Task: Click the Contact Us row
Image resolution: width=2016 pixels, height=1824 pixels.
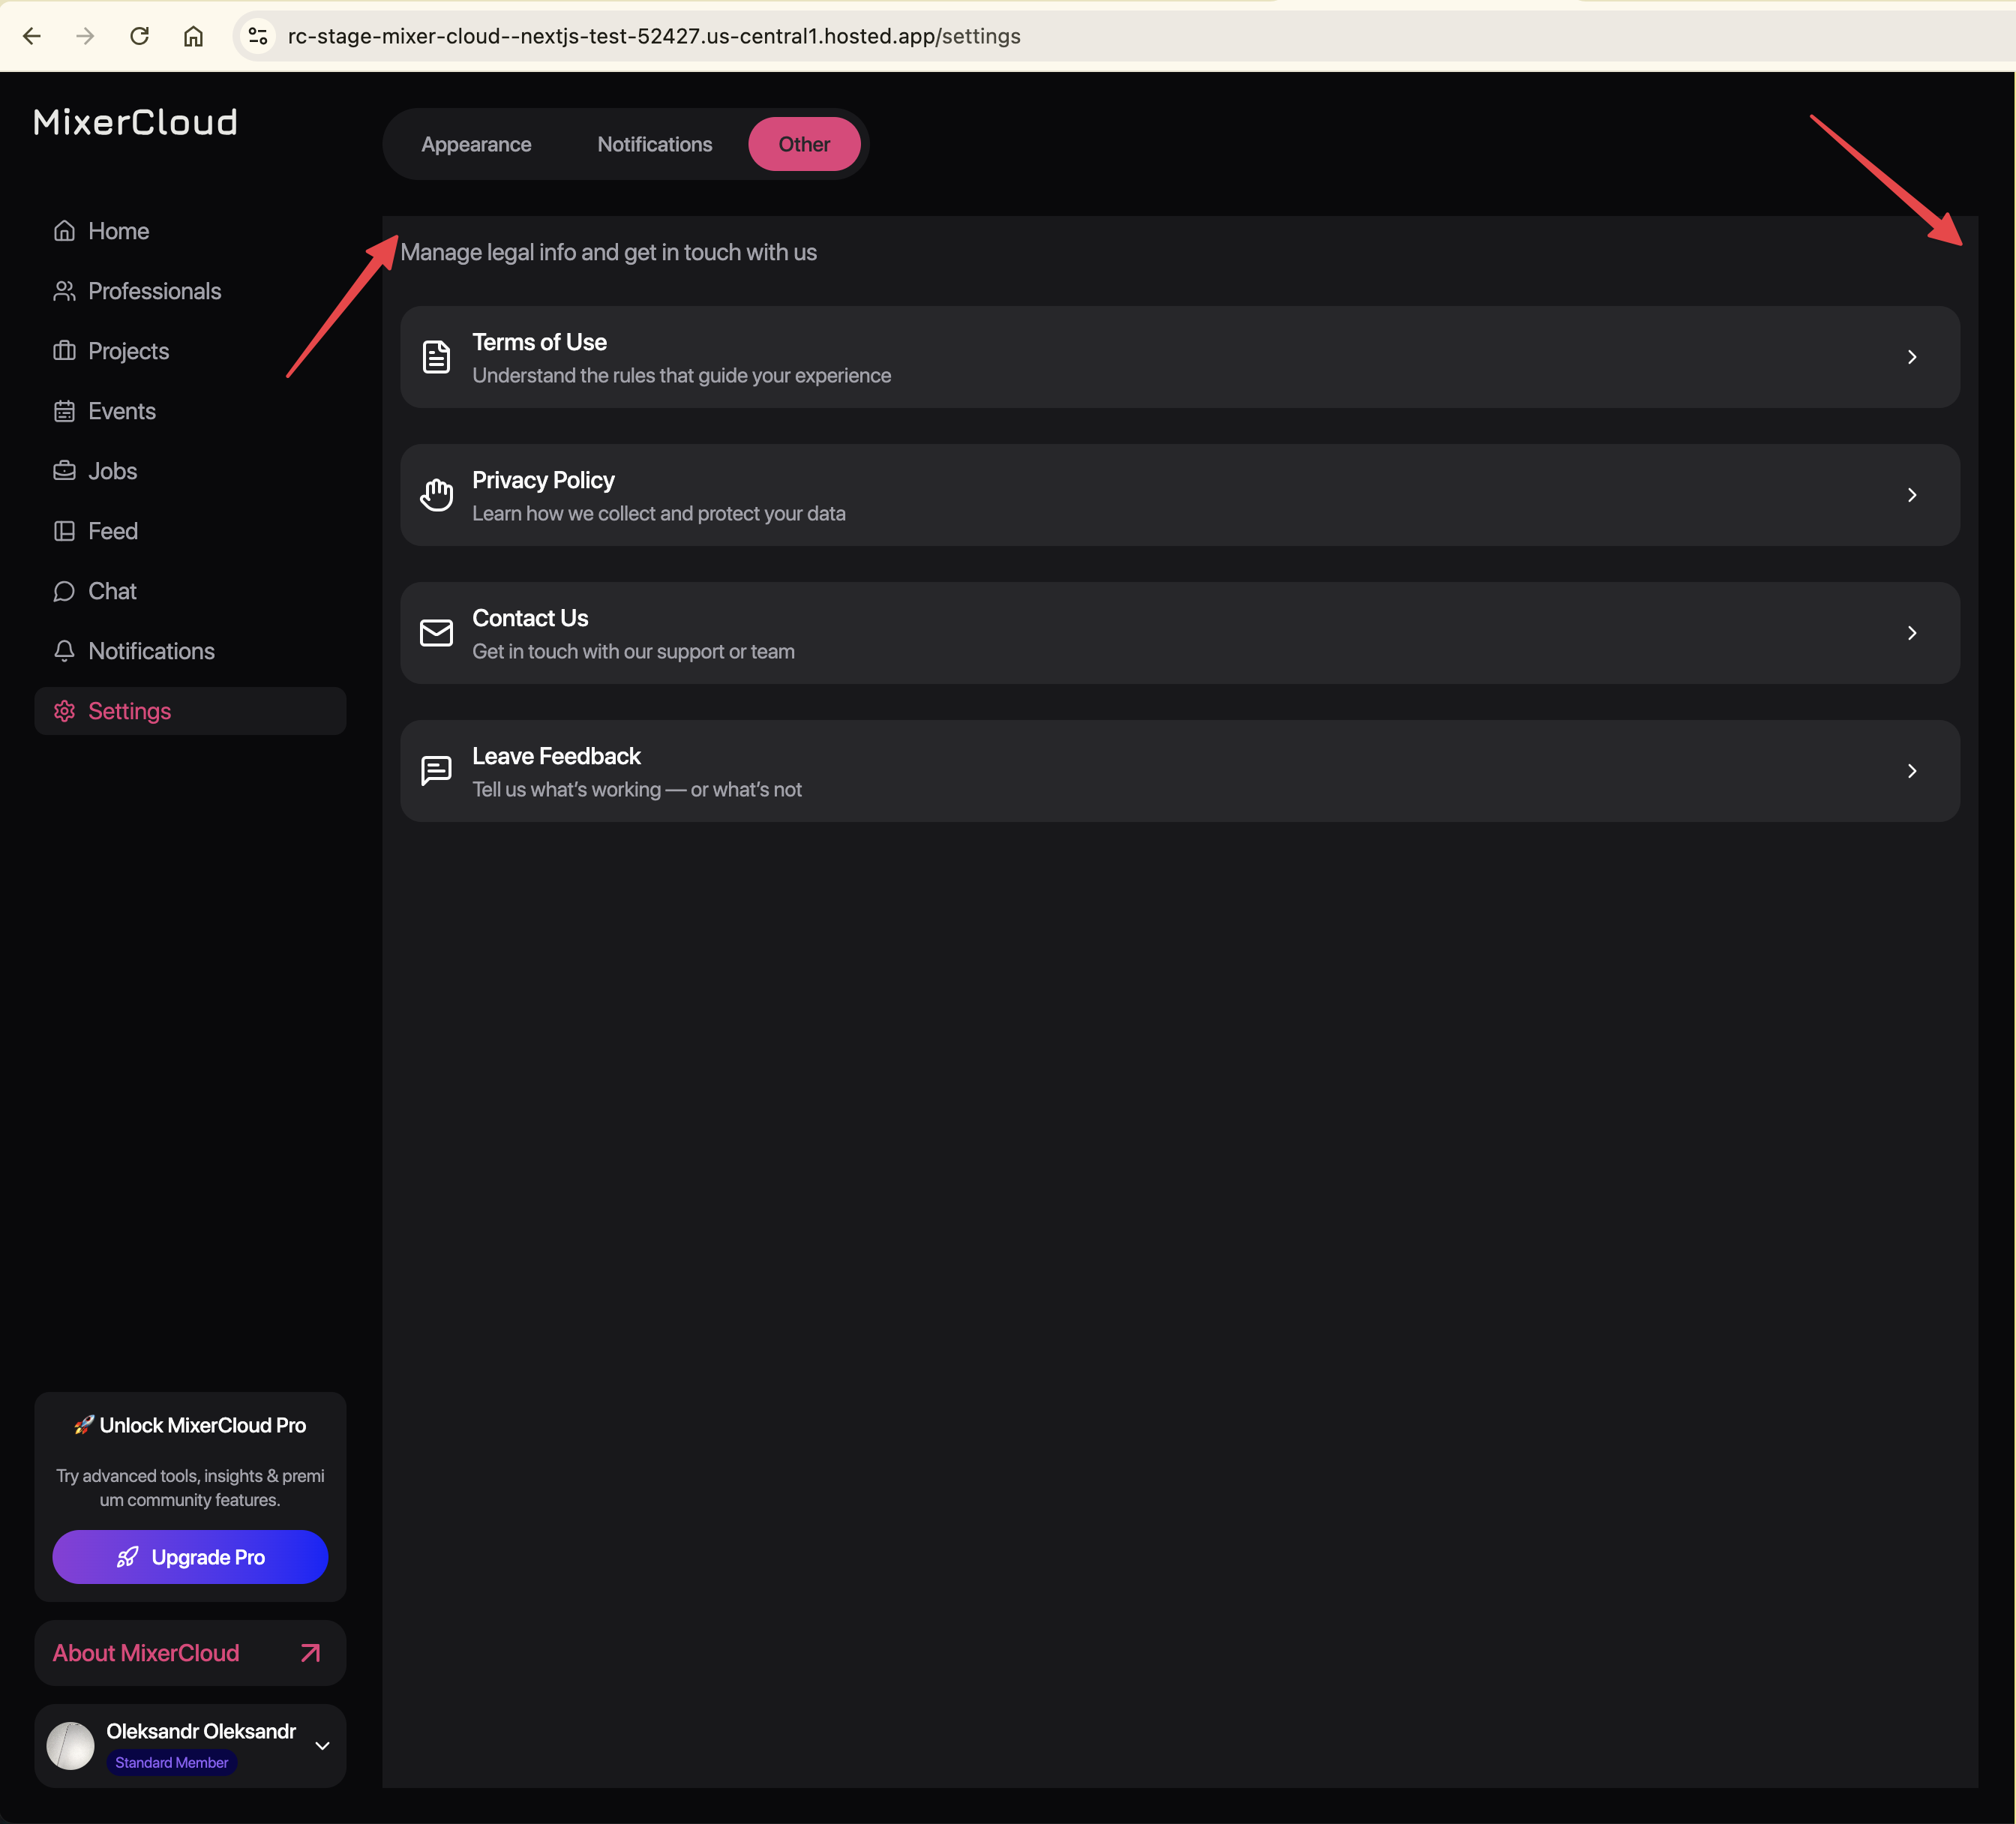Action: coord(1180,633)
